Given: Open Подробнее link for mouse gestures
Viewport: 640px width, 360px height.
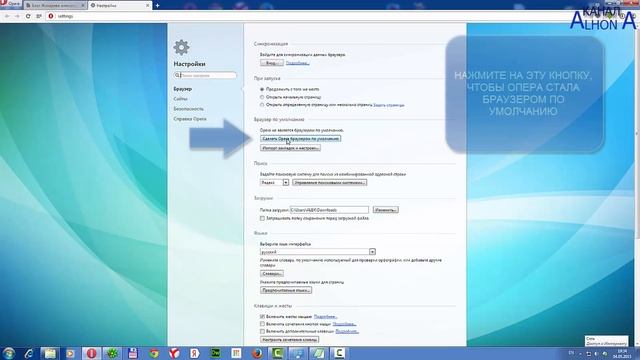Looking at the screenshot, I should [325, 316].
